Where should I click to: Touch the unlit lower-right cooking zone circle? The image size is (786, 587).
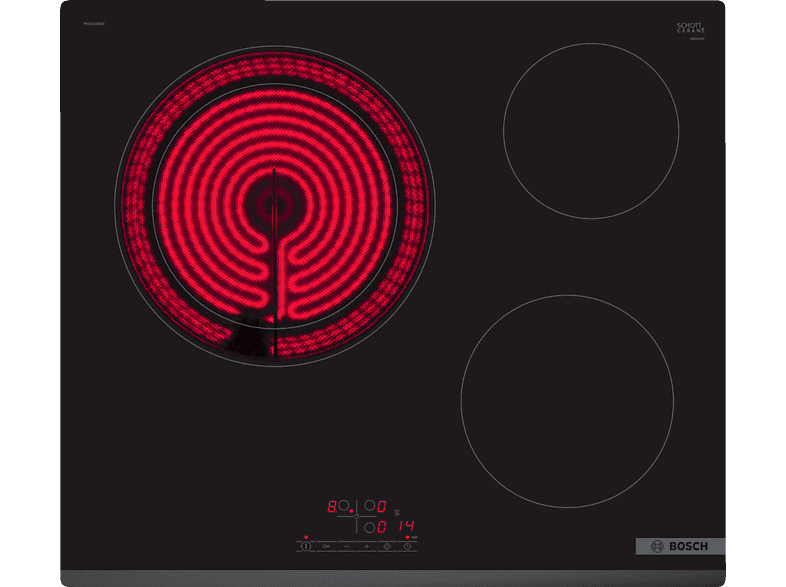[x=567, y=401]
